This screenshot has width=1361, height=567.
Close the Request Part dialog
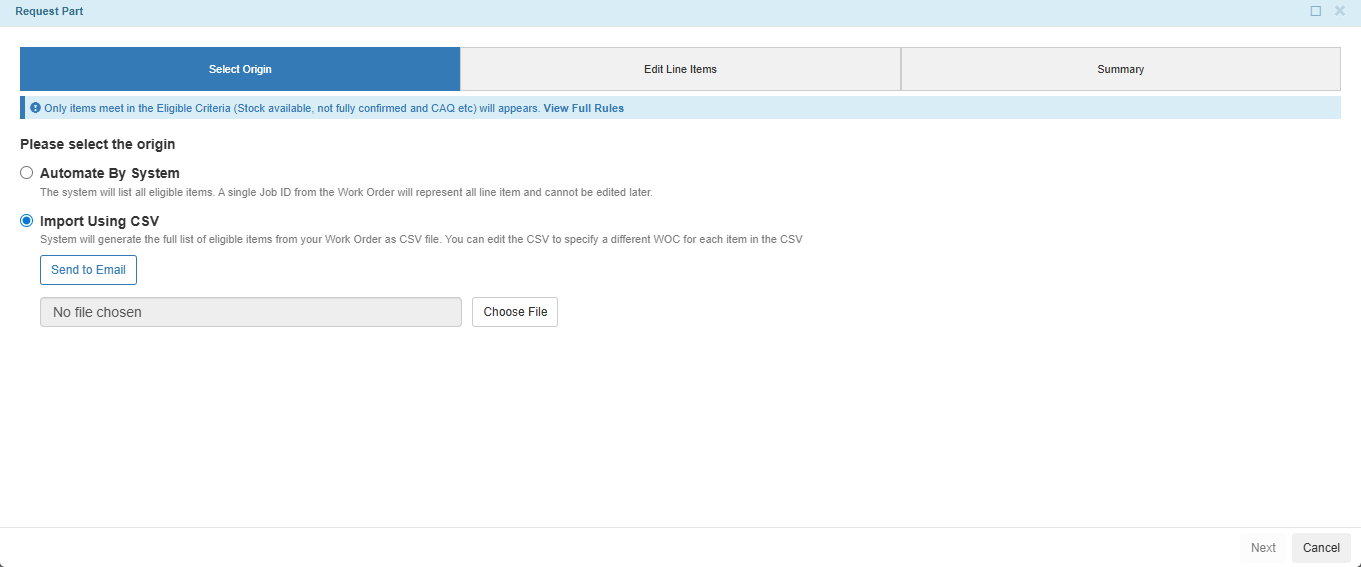coord(1340,11)
